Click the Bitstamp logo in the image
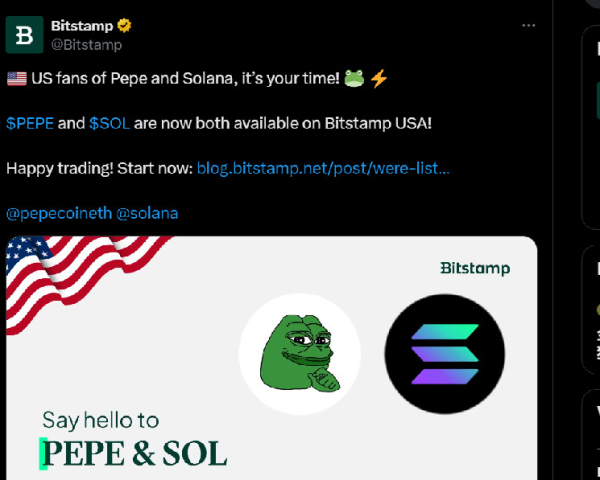This screenshot has width=600, height=480. [x=475, y=268]
